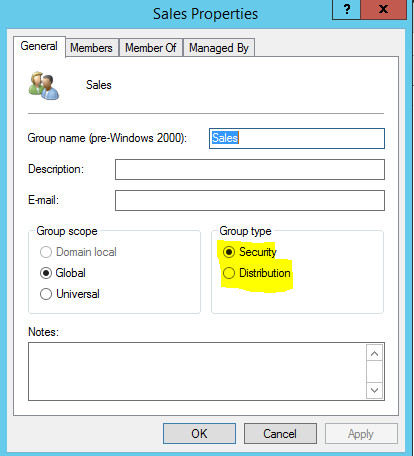Click the Notes scroll up arrow
This screenshot has height=456, width=414.
point(374,353)
